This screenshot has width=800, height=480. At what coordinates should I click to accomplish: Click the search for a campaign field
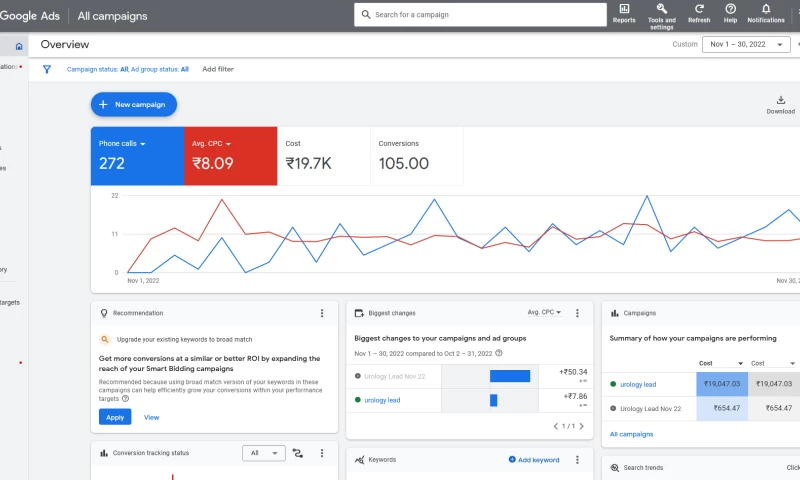tap(480, 15)
